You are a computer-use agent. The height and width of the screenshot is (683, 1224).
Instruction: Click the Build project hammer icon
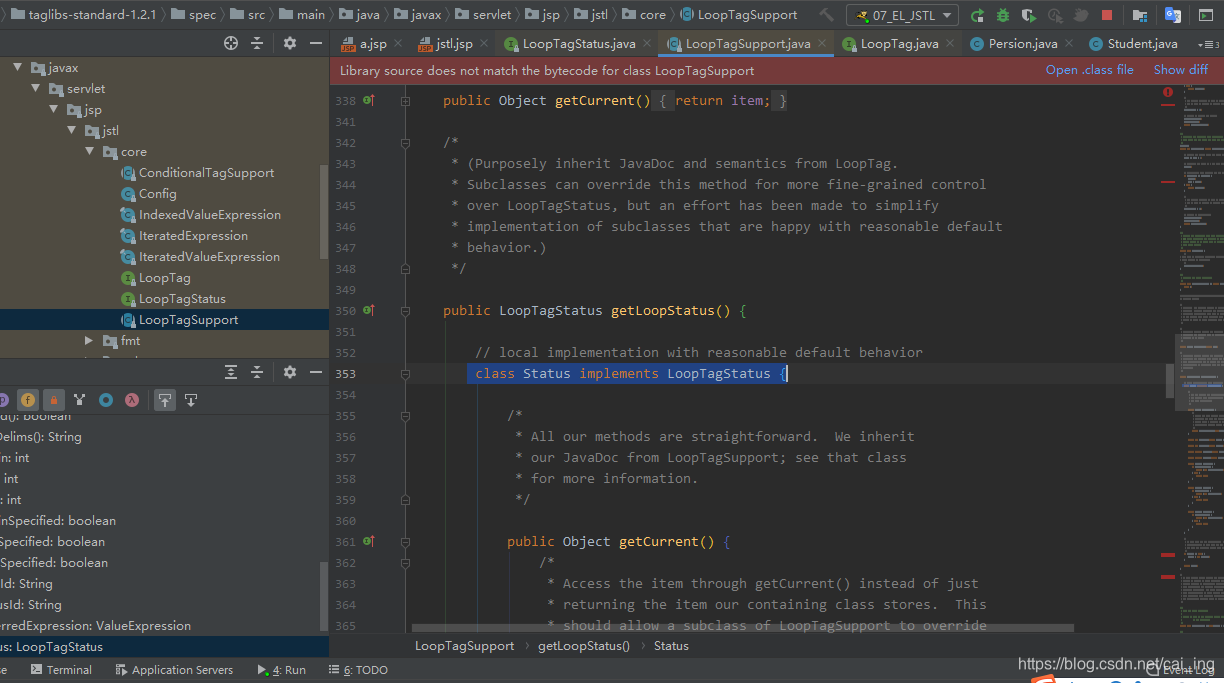(x=826, y=15)
